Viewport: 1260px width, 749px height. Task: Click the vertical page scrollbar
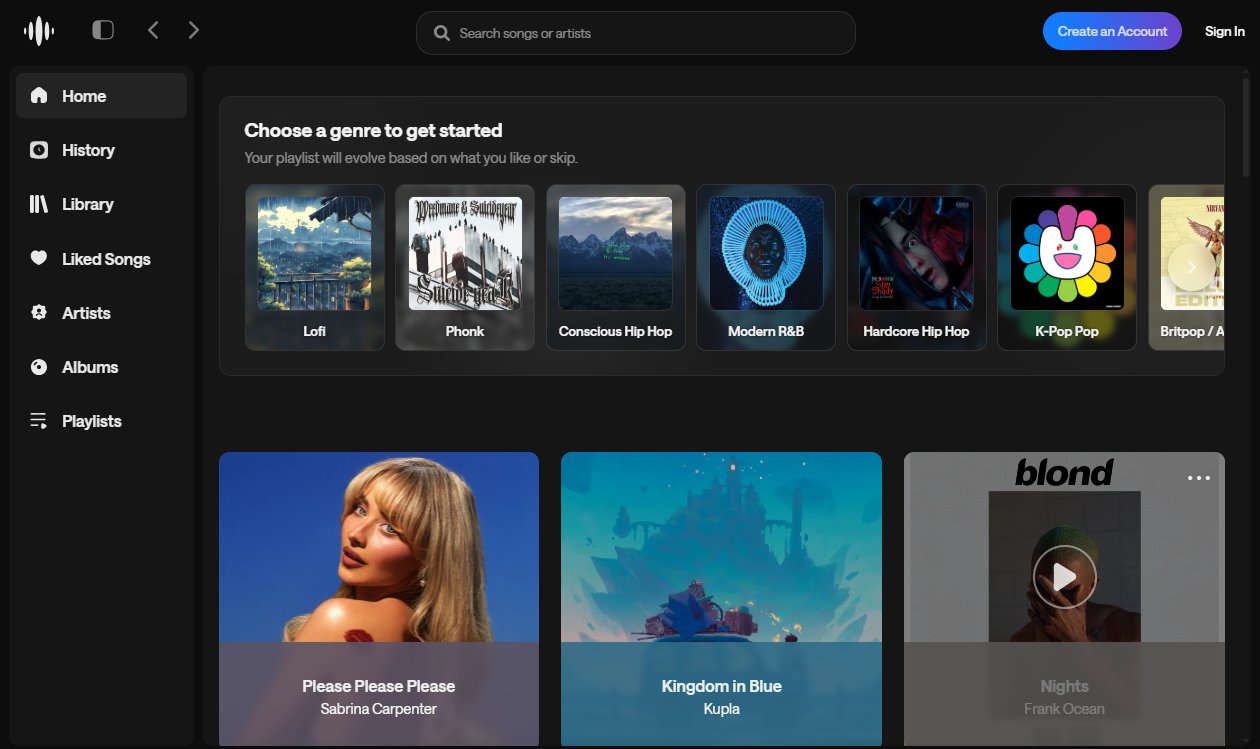[x=1245, y=125]
